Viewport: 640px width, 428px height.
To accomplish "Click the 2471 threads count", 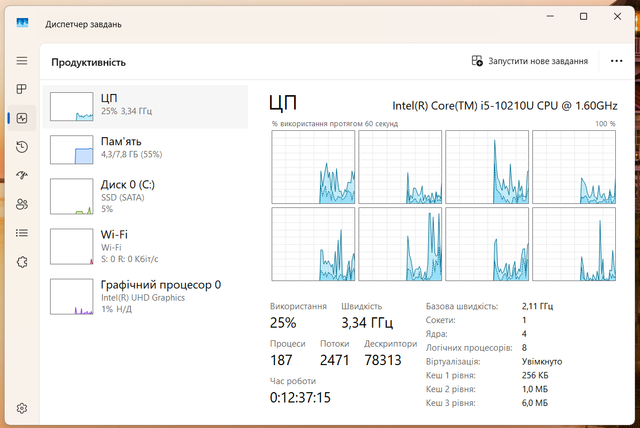I will pos(334,360).
